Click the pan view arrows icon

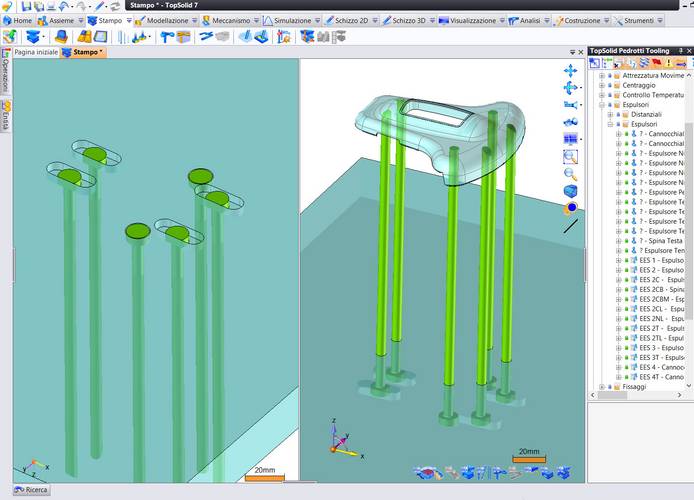point(570,70)
